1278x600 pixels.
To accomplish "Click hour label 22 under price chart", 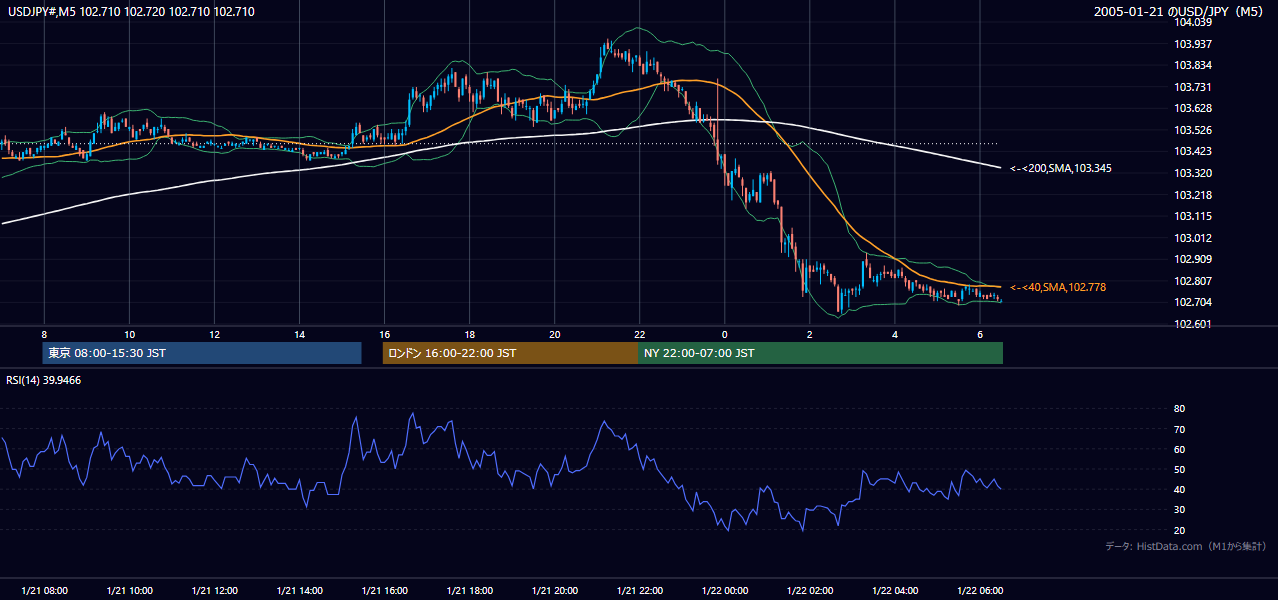I will [x=639, y=334].
